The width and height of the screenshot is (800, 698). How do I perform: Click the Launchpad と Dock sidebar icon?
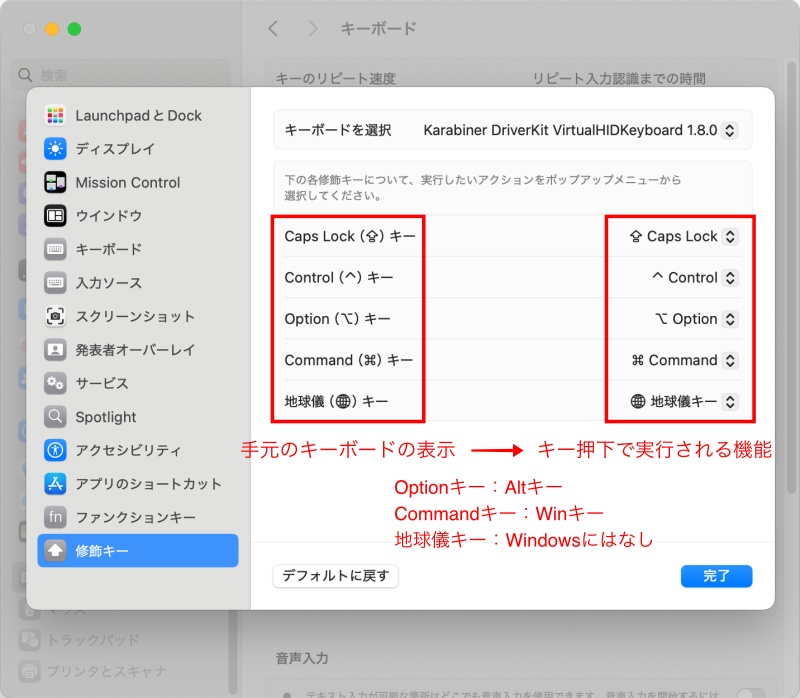56,116
